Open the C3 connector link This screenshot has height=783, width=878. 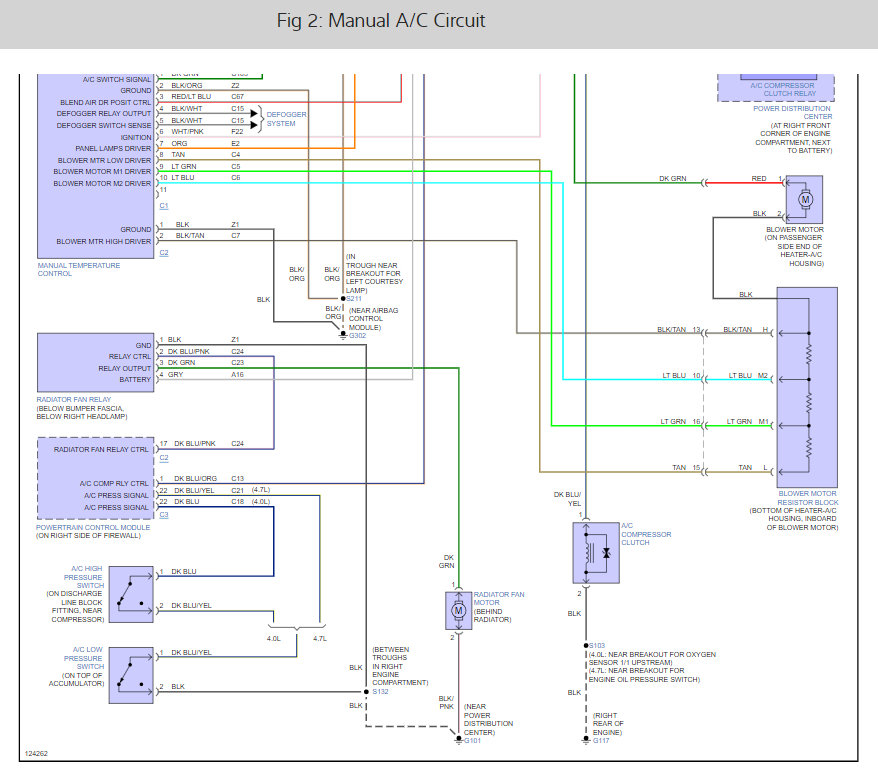[x=164, y=515]
